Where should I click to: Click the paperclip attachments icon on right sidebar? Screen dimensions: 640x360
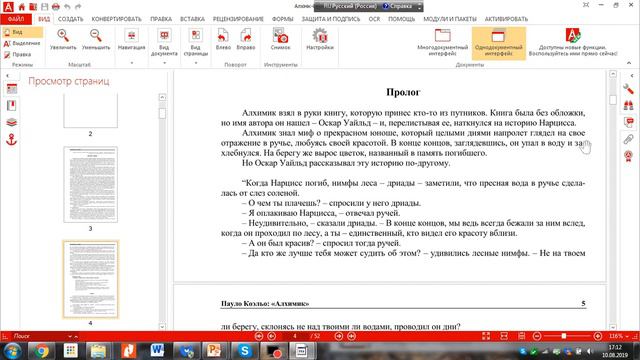pyautogui.click(x=628, y=139)
